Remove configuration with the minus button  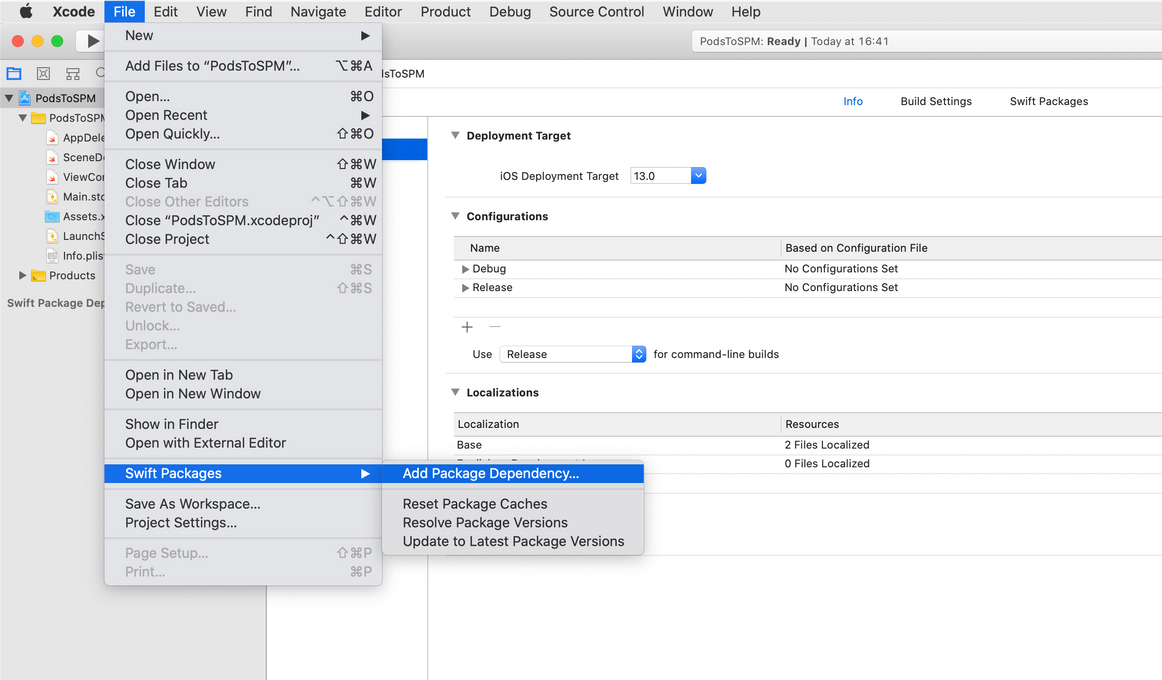coord(495,327)
